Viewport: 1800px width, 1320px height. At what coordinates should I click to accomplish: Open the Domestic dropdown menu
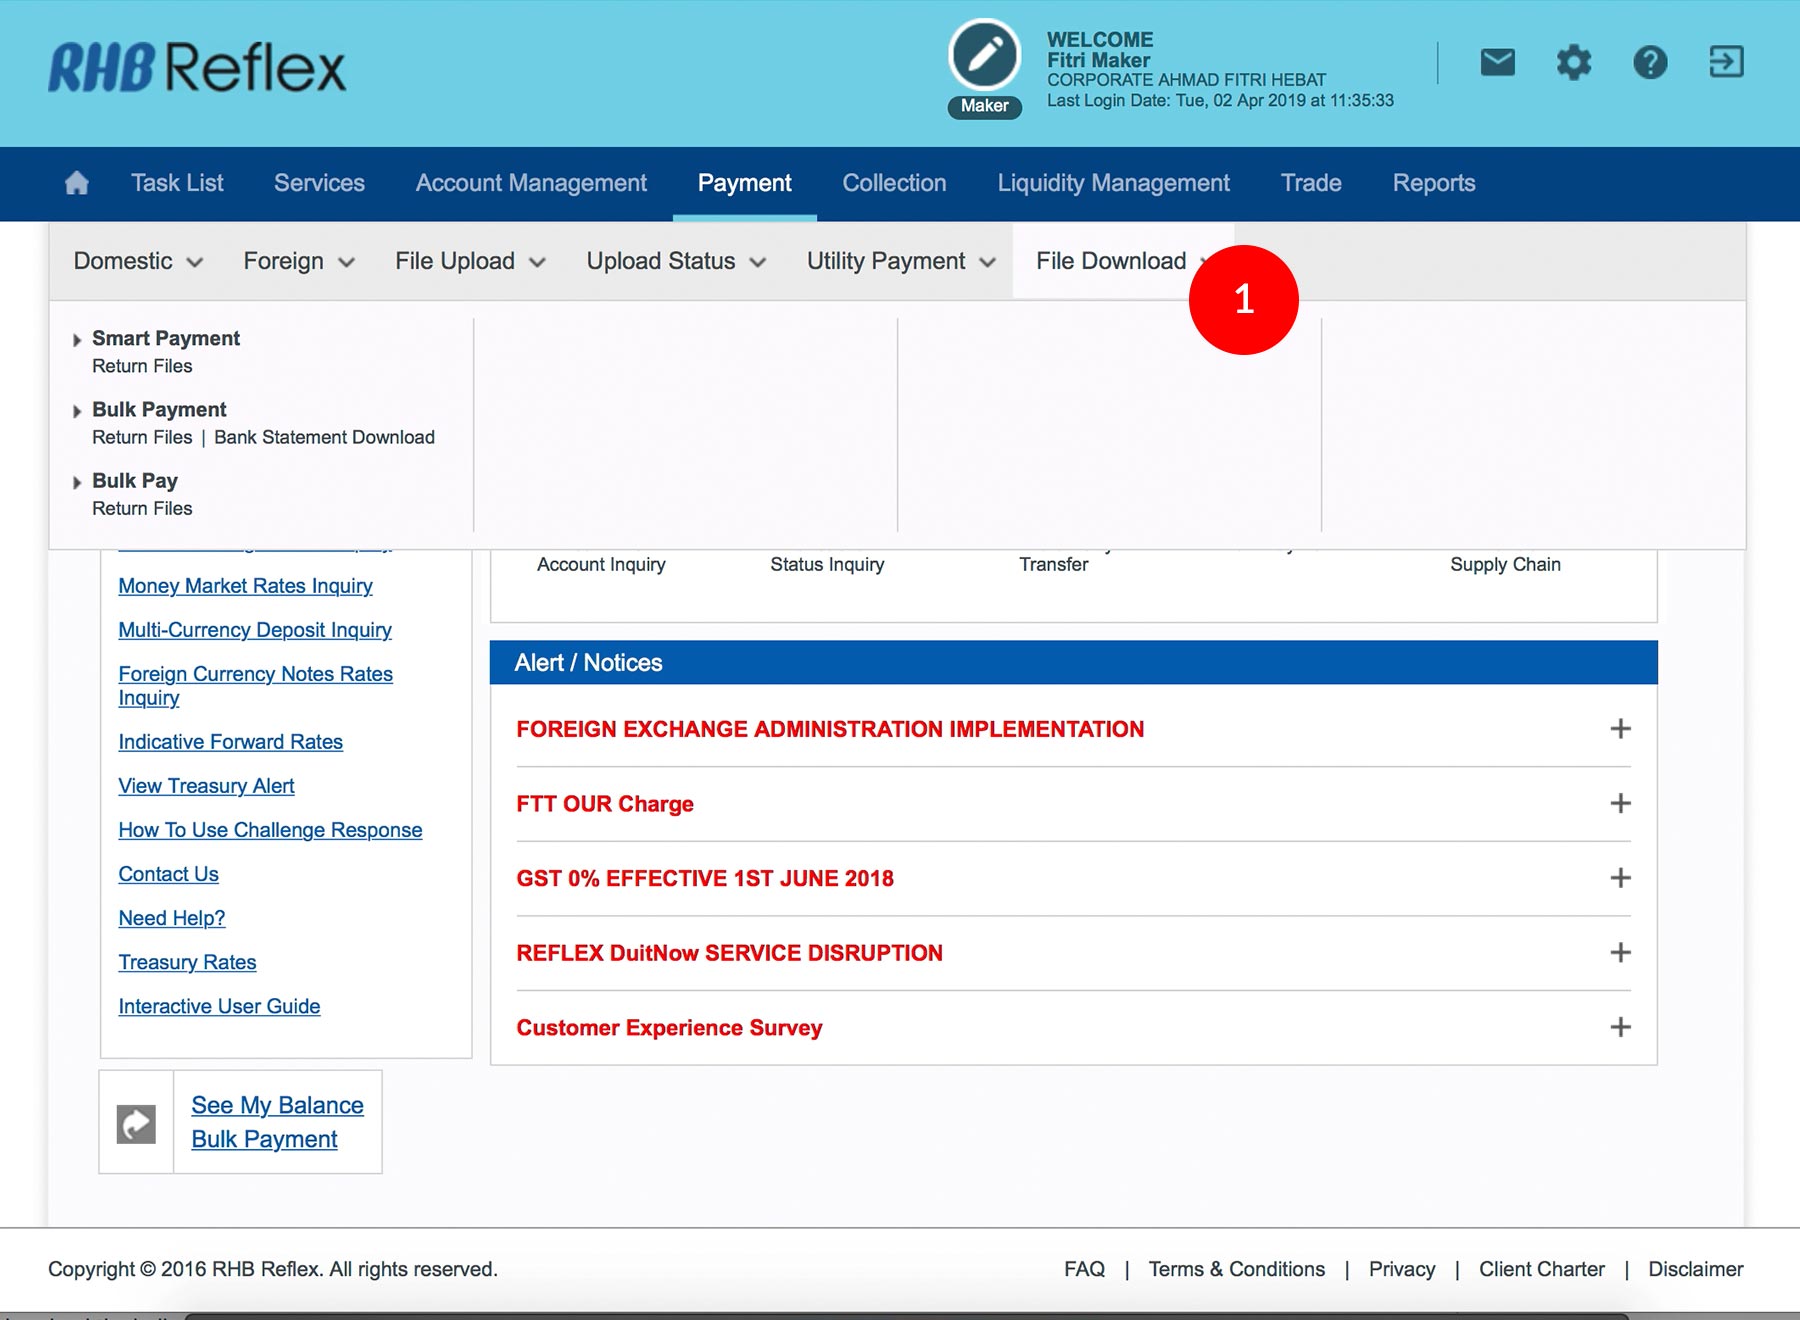point(138,261)
